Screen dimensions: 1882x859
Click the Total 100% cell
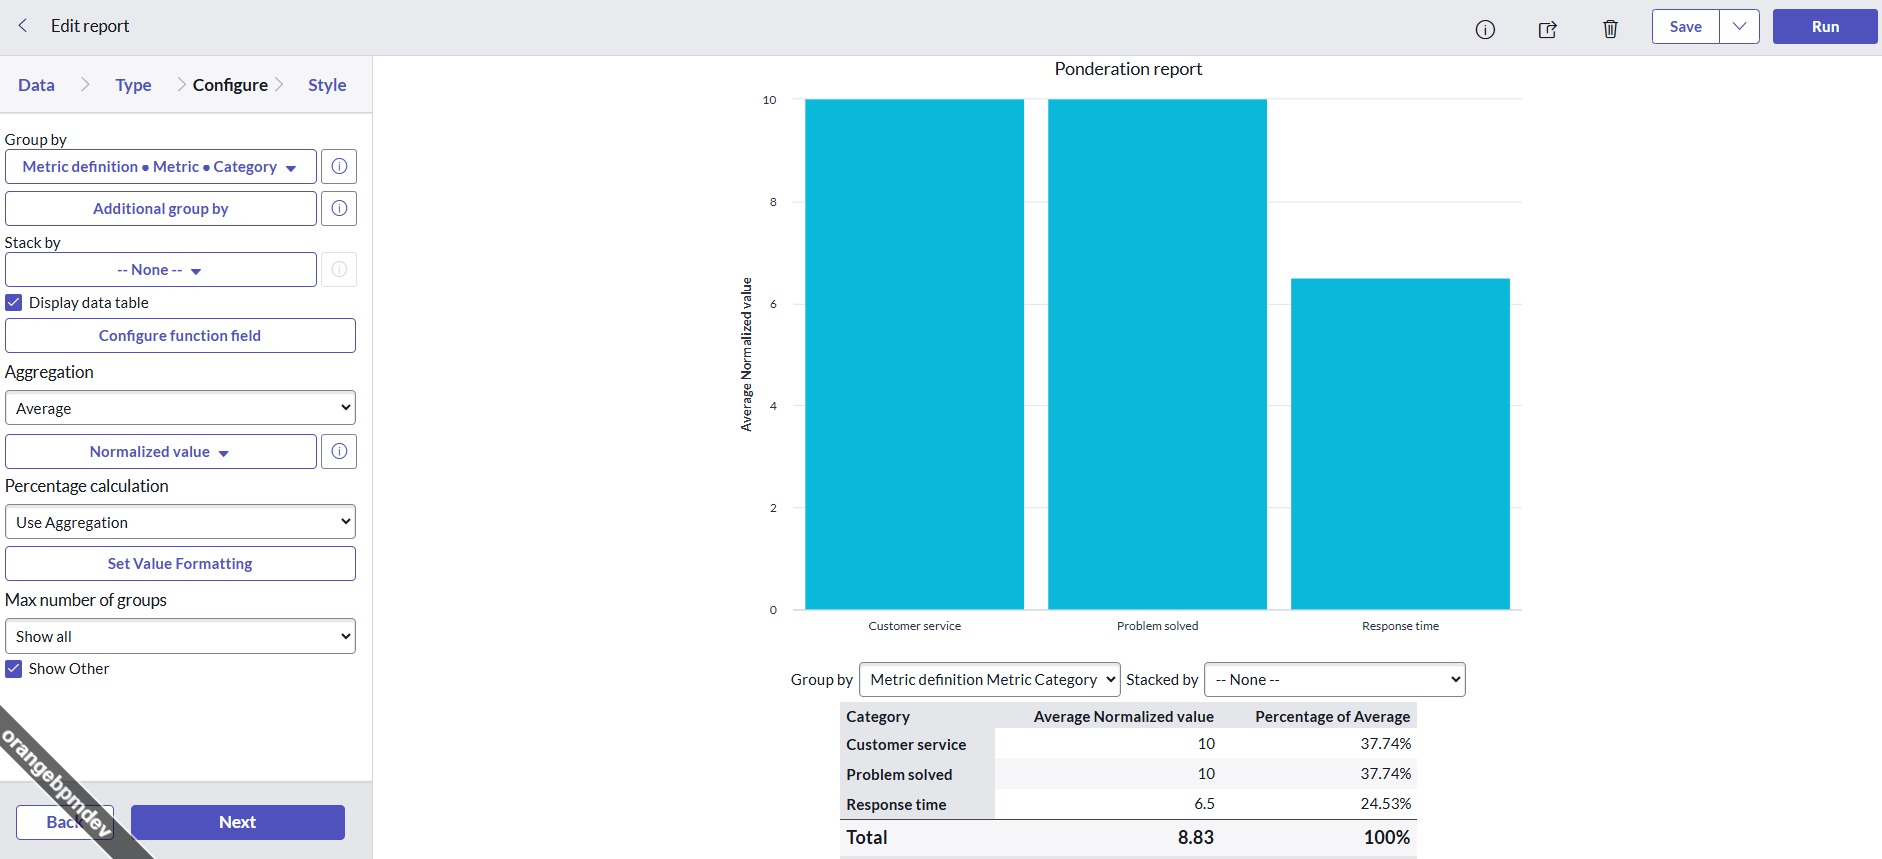[x=1387, y=838]
